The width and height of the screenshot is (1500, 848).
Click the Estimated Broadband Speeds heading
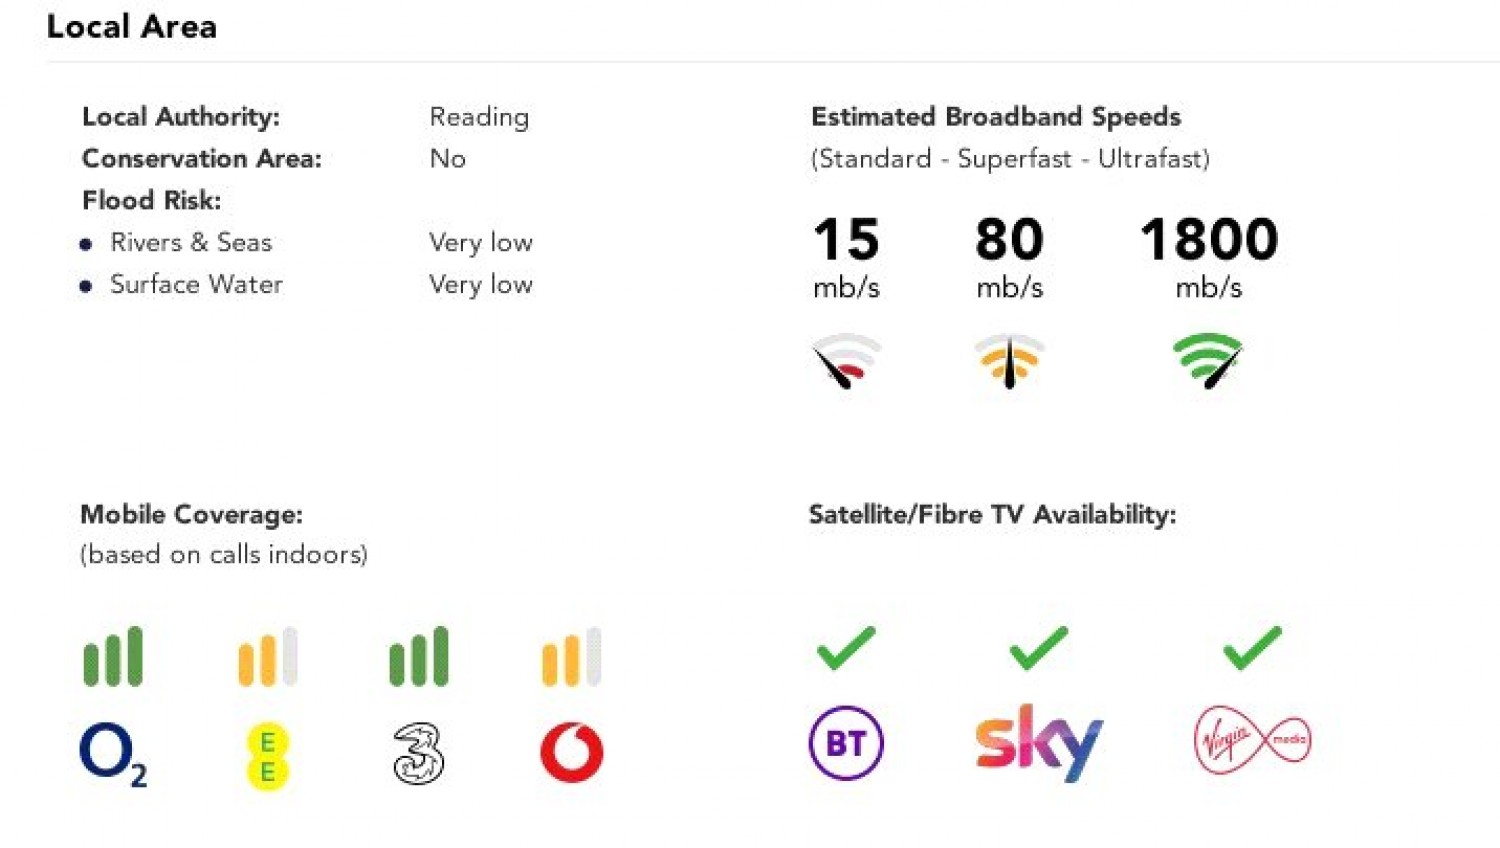(x=995, y=117)
